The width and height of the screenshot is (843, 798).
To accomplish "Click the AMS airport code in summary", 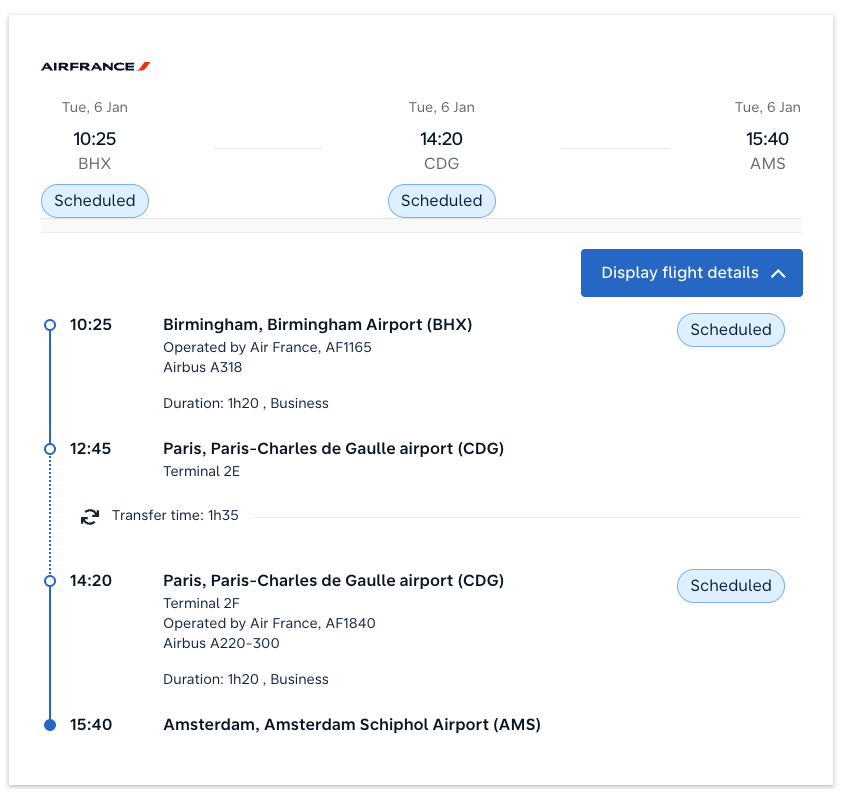I will pos(767,164).
